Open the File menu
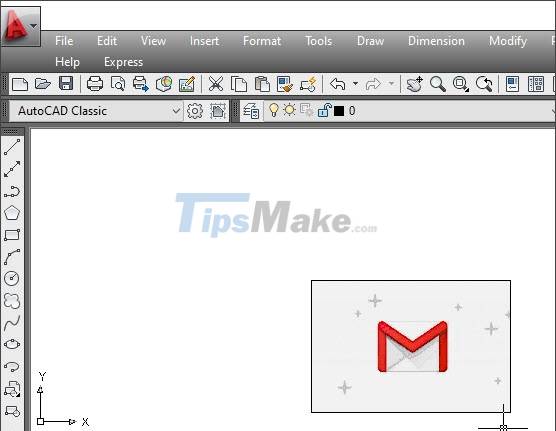This screenshot has width=556, height=431. 64,41
